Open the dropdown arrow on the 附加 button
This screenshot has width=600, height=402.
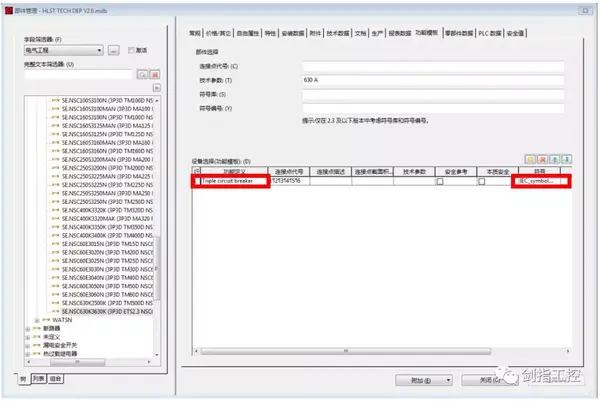point(448,380)
